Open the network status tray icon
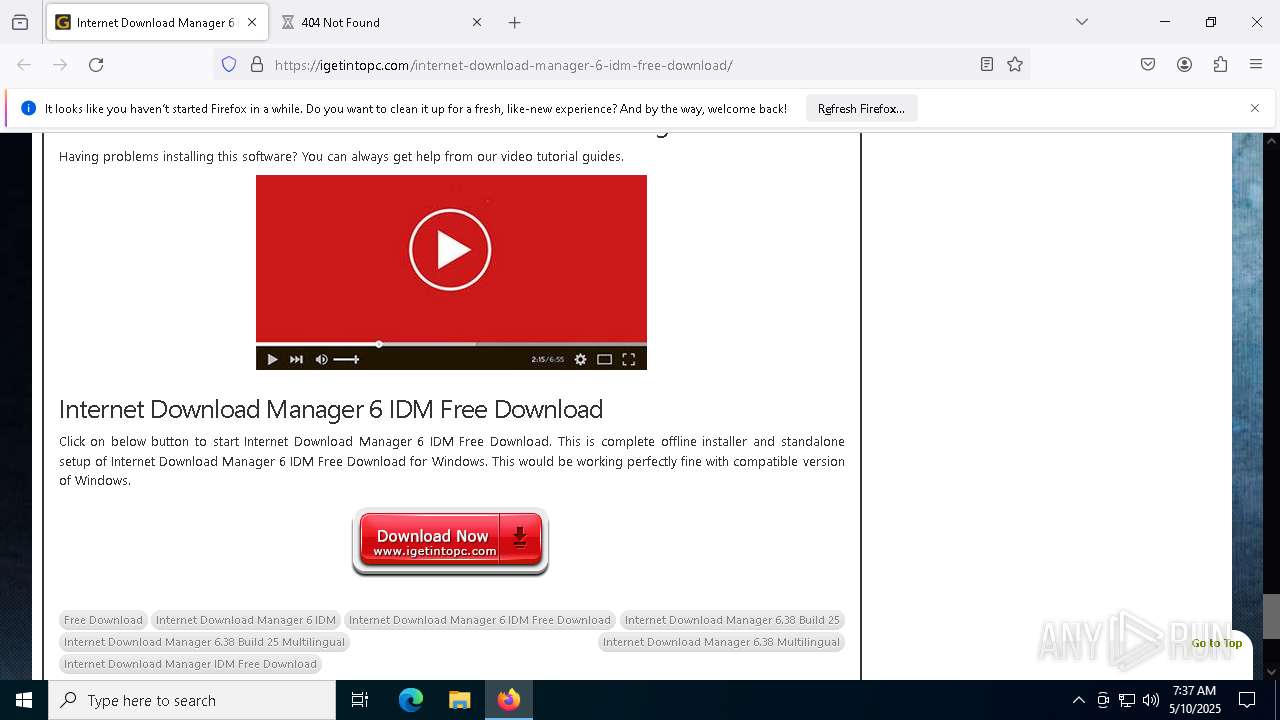Viewport: 1280px width, 720px height. [x=1127, y=700]
